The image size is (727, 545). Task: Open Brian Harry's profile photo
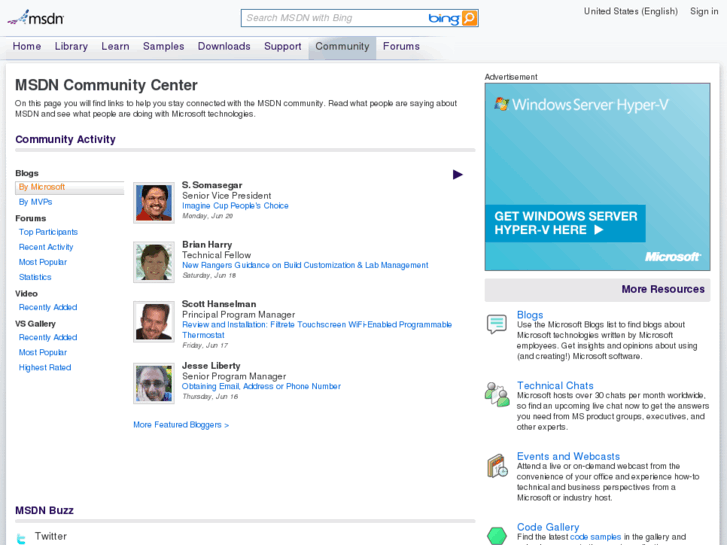coord(154,262)
